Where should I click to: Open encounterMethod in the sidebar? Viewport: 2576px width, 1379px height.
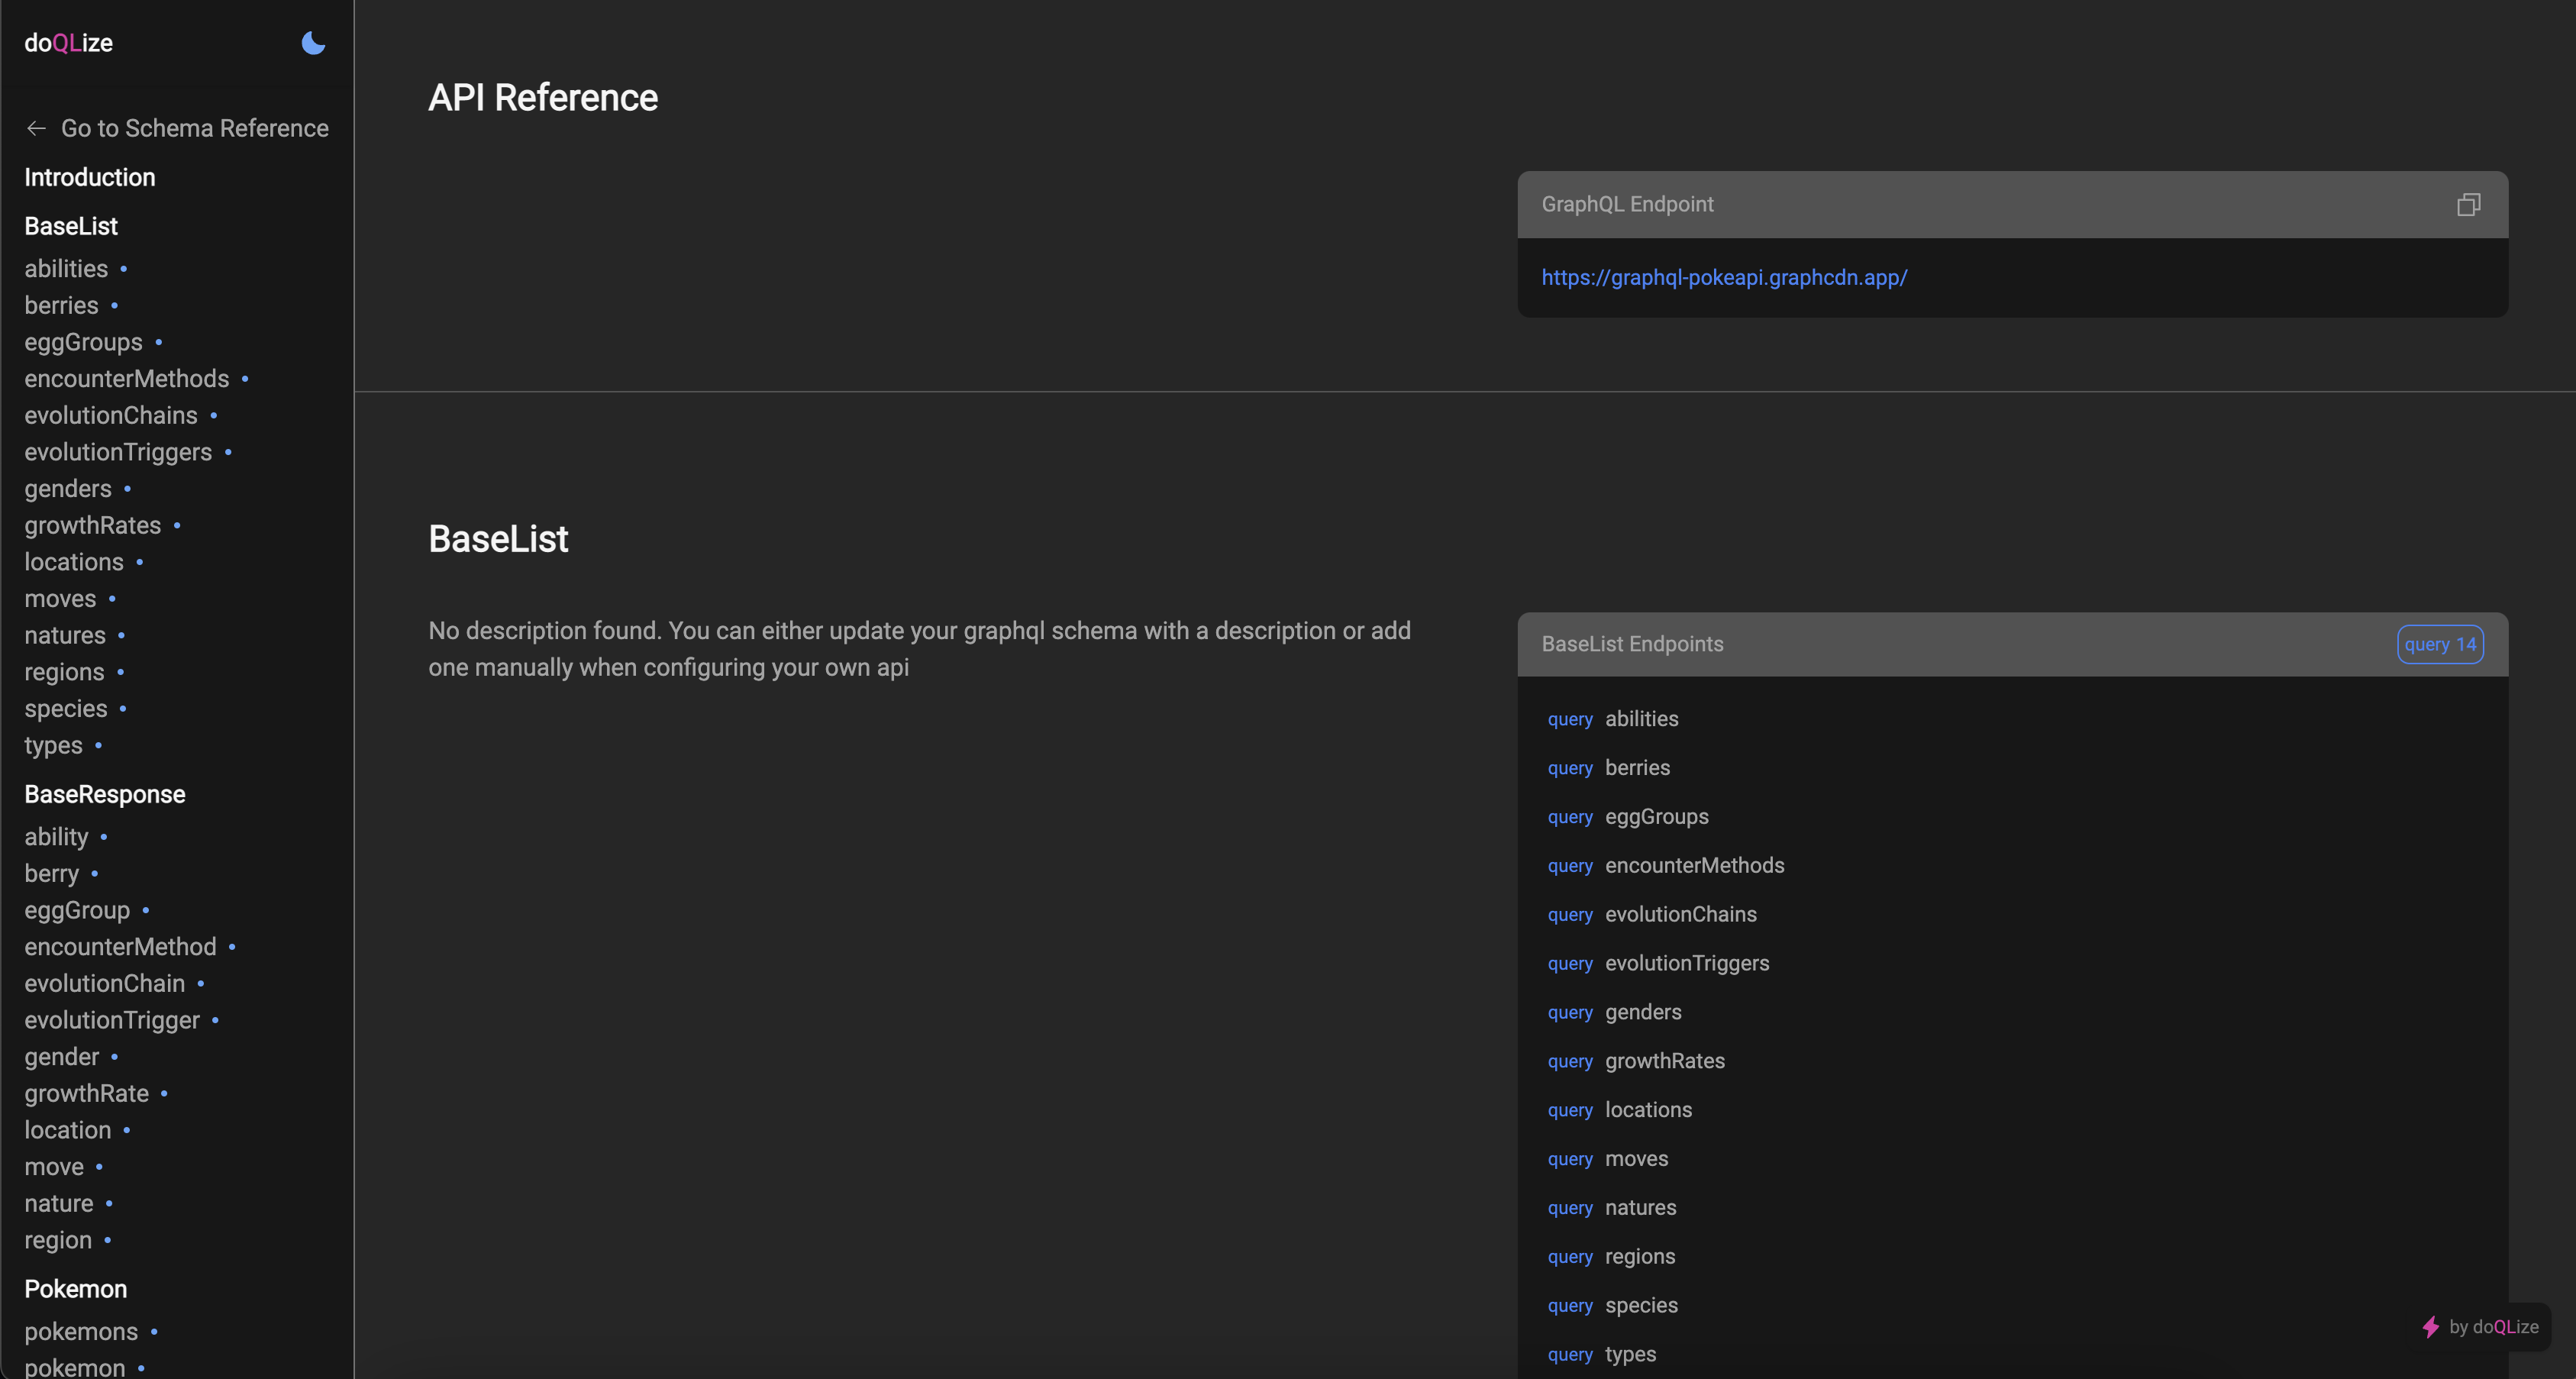click(x=120, y=947)
